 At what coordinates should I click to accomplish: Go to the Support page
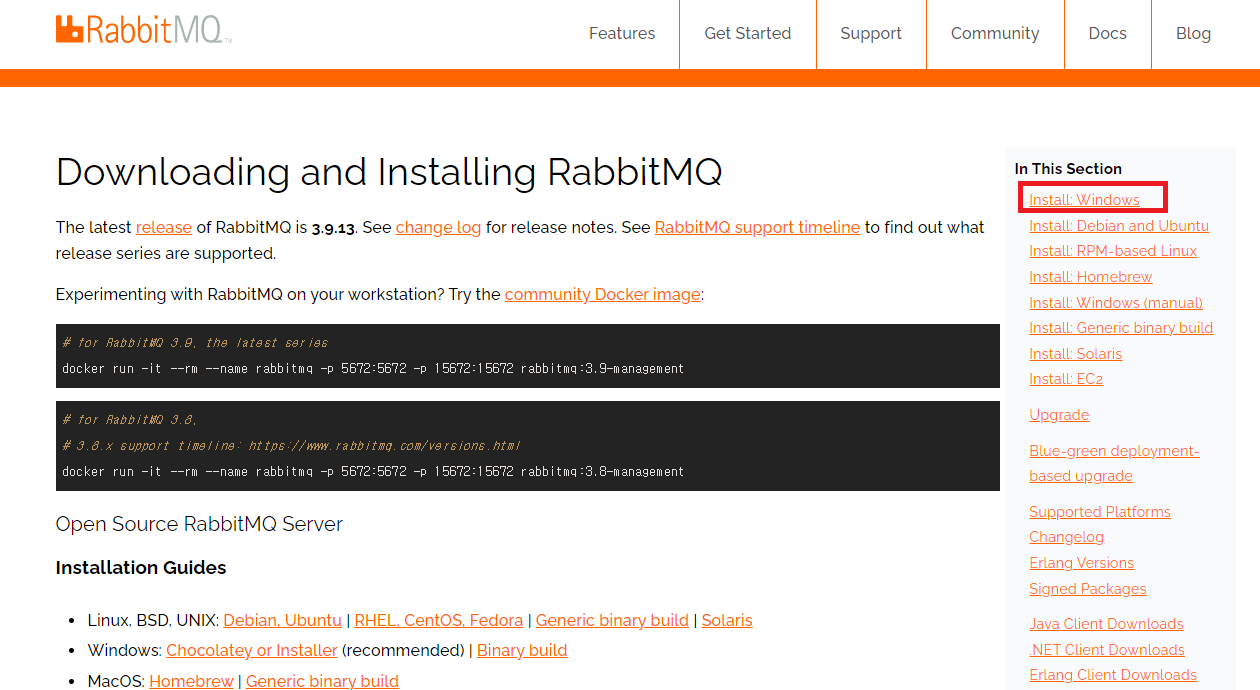871,33
